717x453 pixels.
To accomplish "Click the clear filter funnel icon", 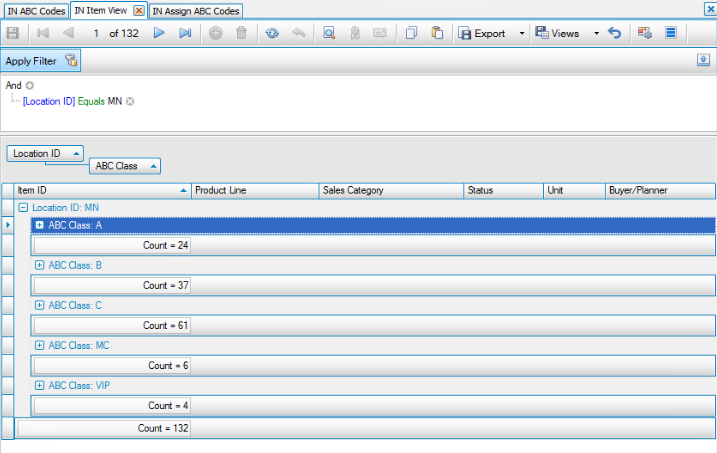I will 71,60.
